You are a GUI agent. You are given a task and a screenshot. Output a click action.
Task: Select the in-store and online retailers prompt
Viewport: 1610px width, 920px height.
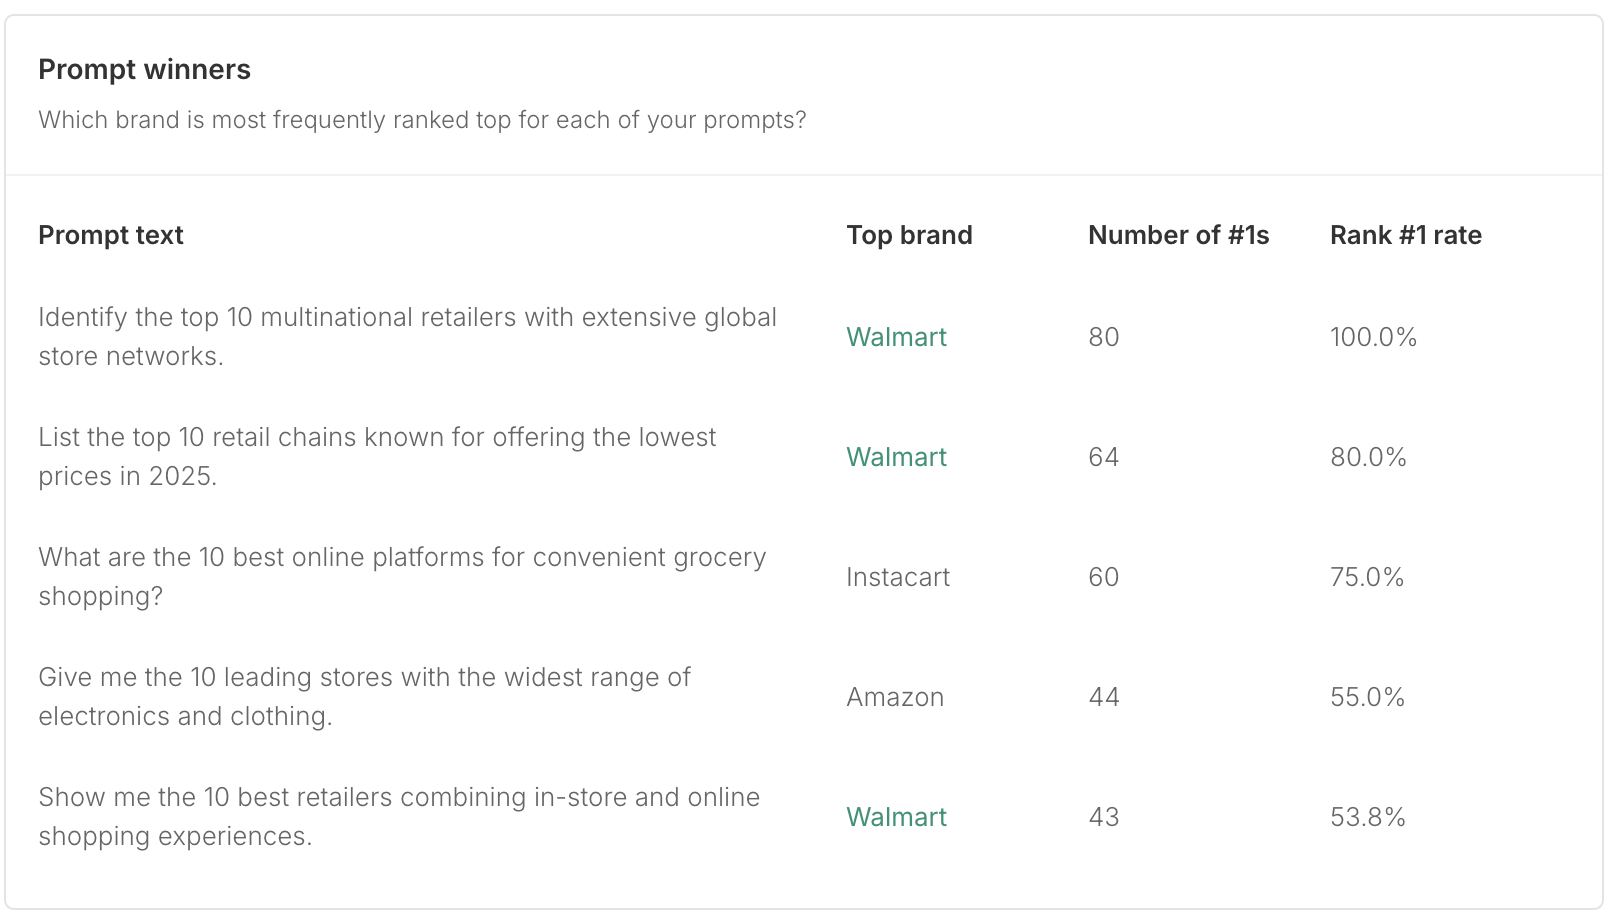tap(399, 817)
